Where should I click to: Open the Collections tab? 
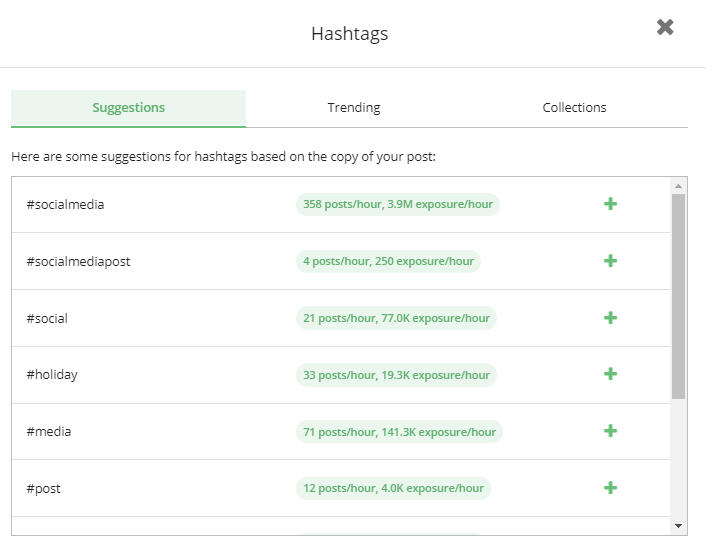[x=574, y=108]
